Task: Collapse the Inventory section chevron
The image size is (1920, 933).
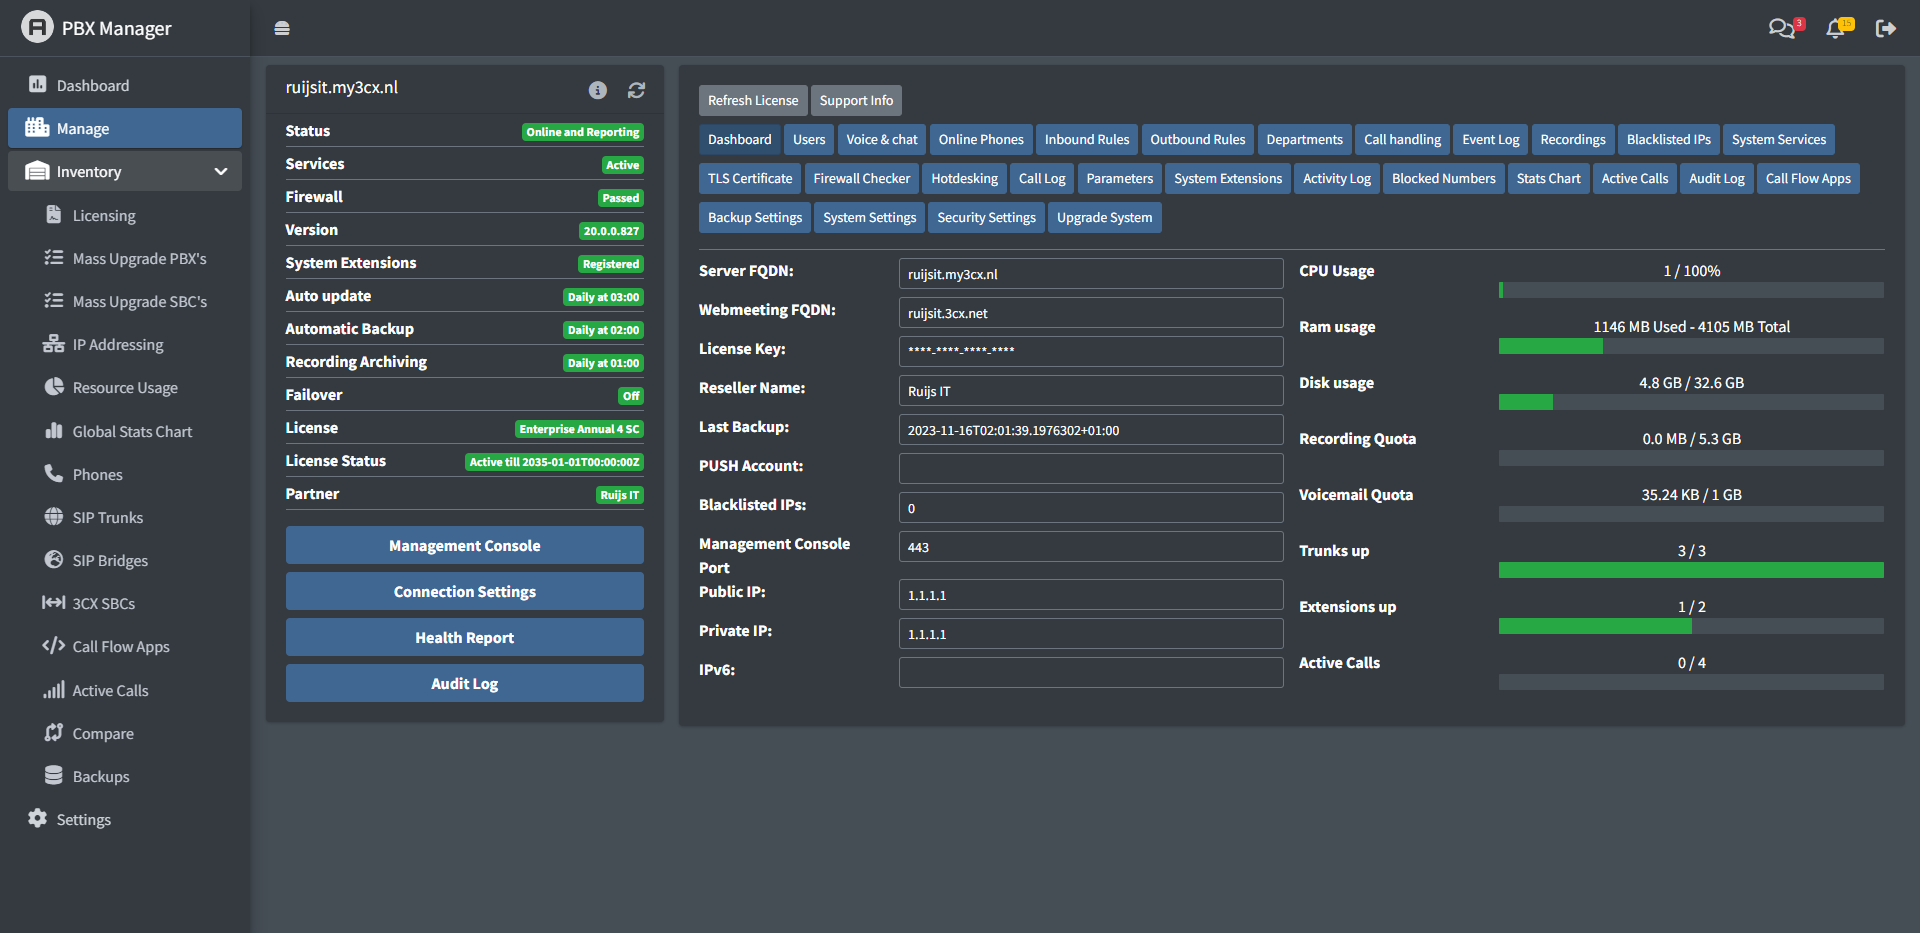Action: [x=221, y=172]
